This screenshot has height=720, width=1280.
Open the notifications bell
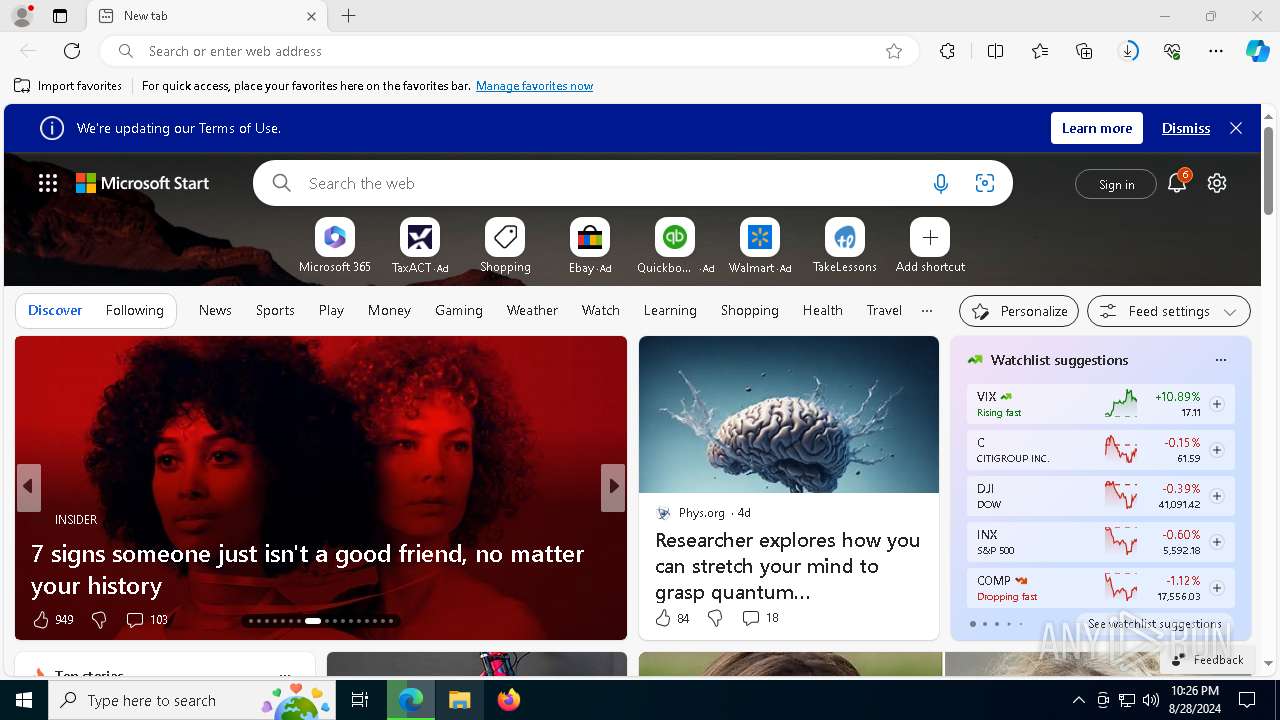click(x=1177, y=183)
